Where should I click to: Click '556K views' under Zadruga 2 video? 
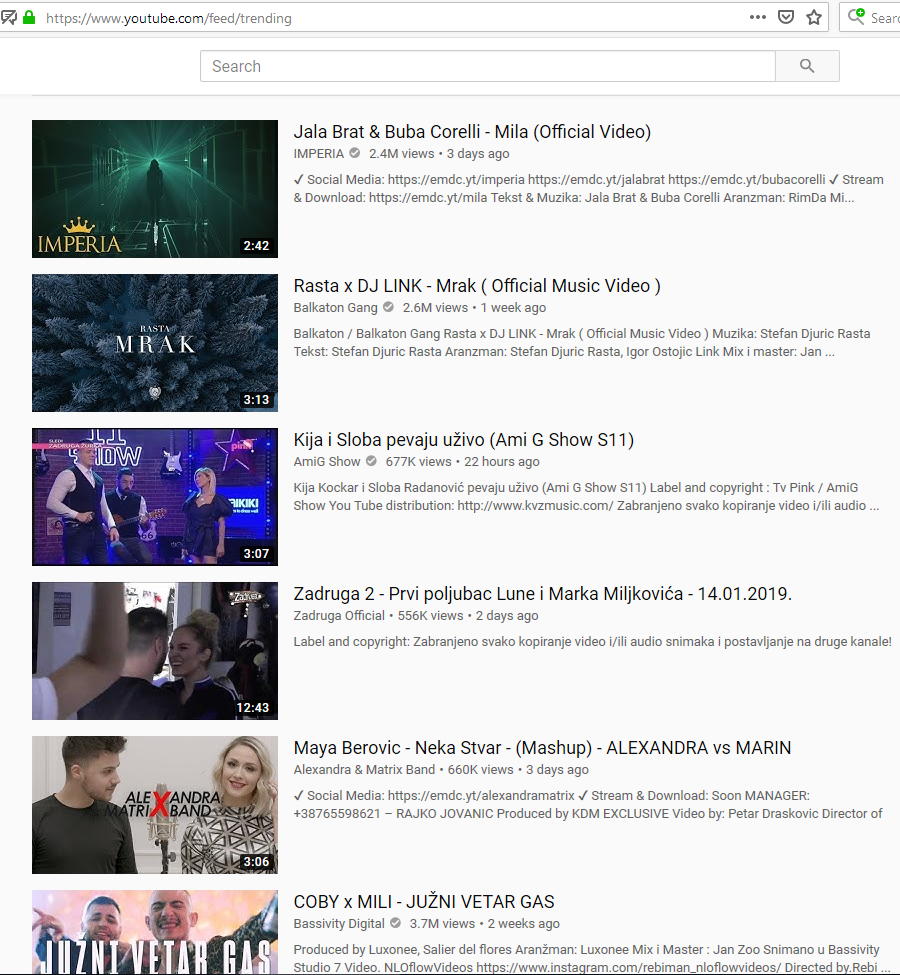[x=430, y=616]
